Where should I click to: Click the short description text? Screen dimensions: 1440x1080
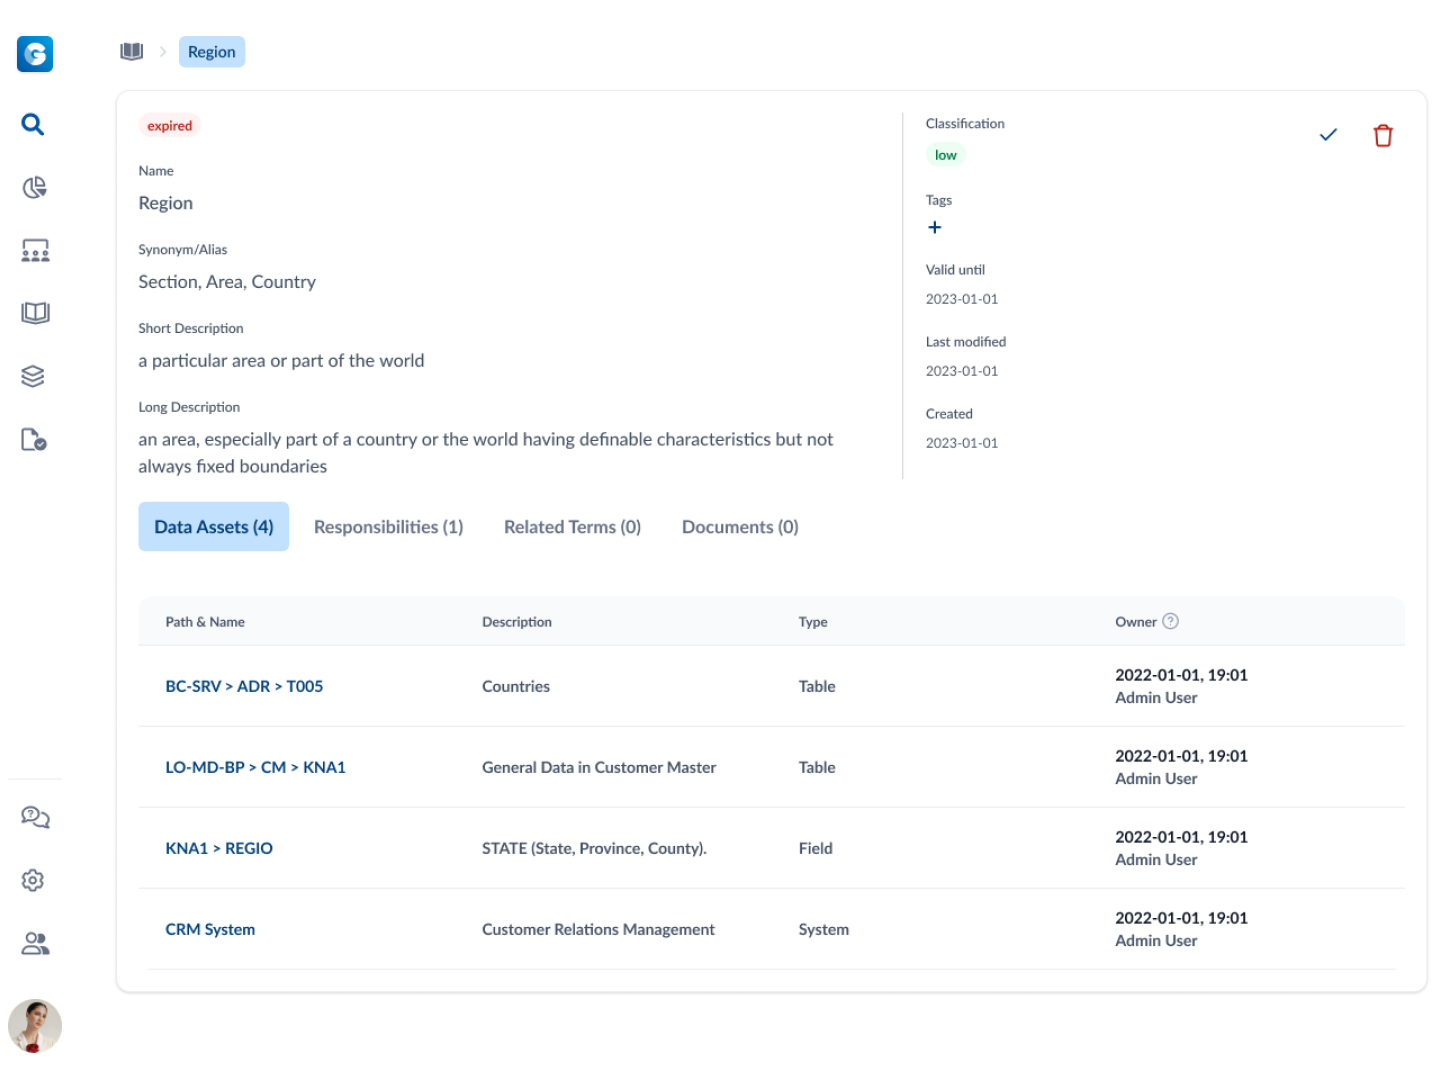tap(281, 361)
